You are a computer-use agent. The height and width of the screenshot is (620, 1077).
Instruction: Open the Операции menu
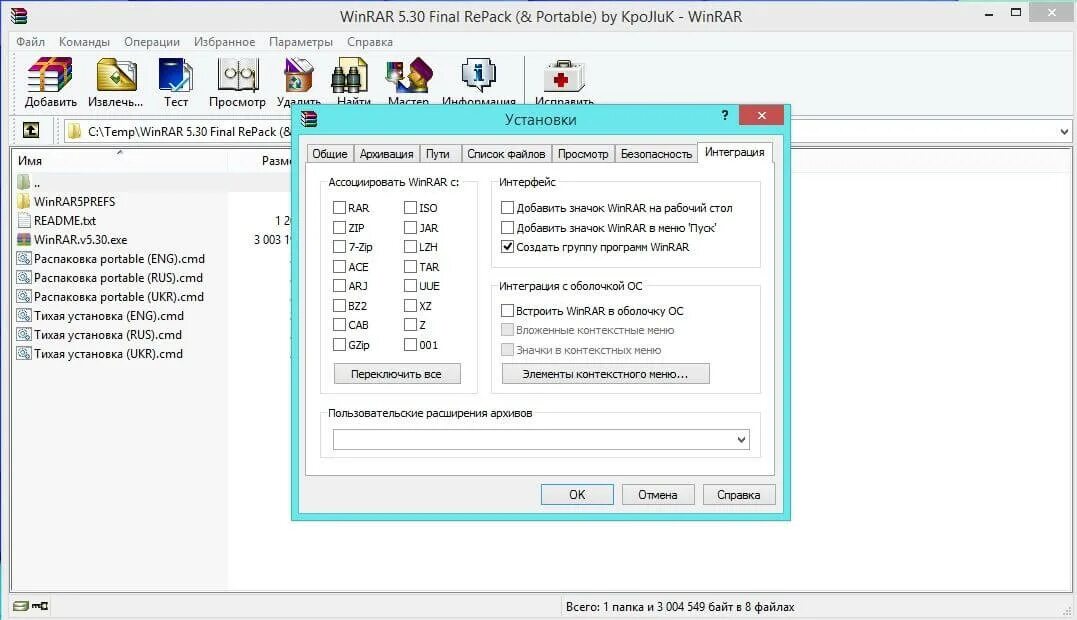pyautogui.click(x=152, y=42)
